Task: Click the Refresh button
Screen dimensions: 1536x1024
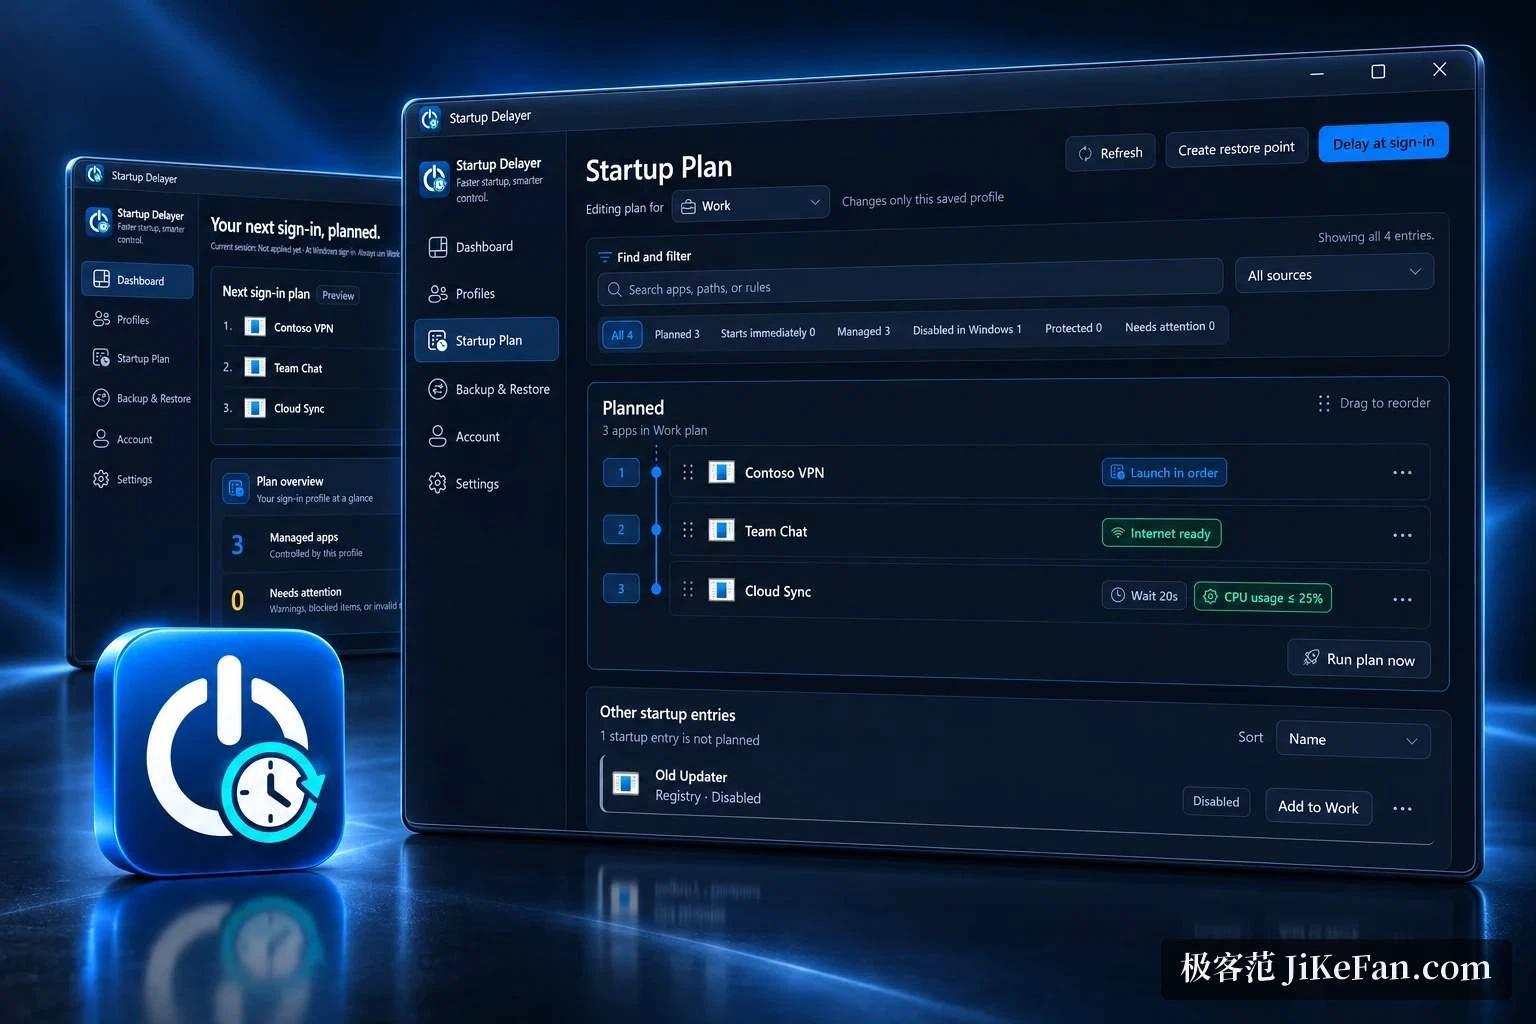Action: (x=1110, y=153)
